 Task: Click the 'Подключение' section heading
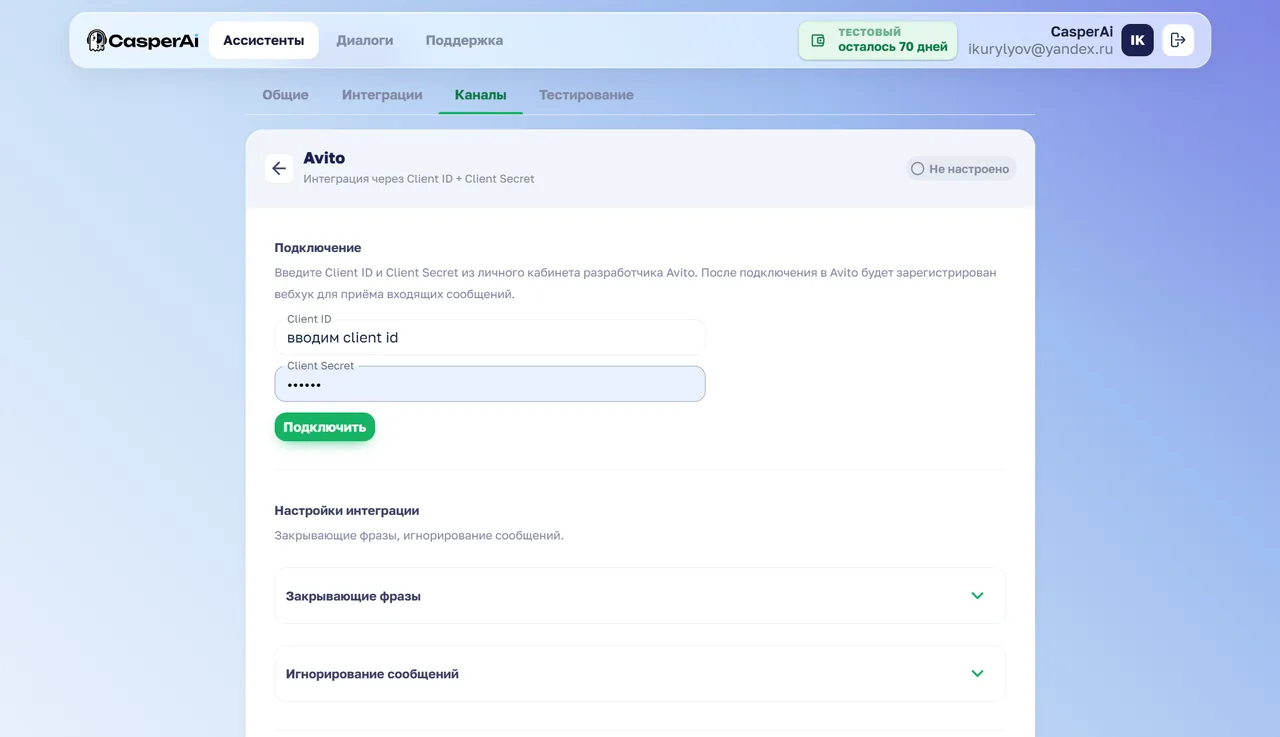tap(318, 247)
